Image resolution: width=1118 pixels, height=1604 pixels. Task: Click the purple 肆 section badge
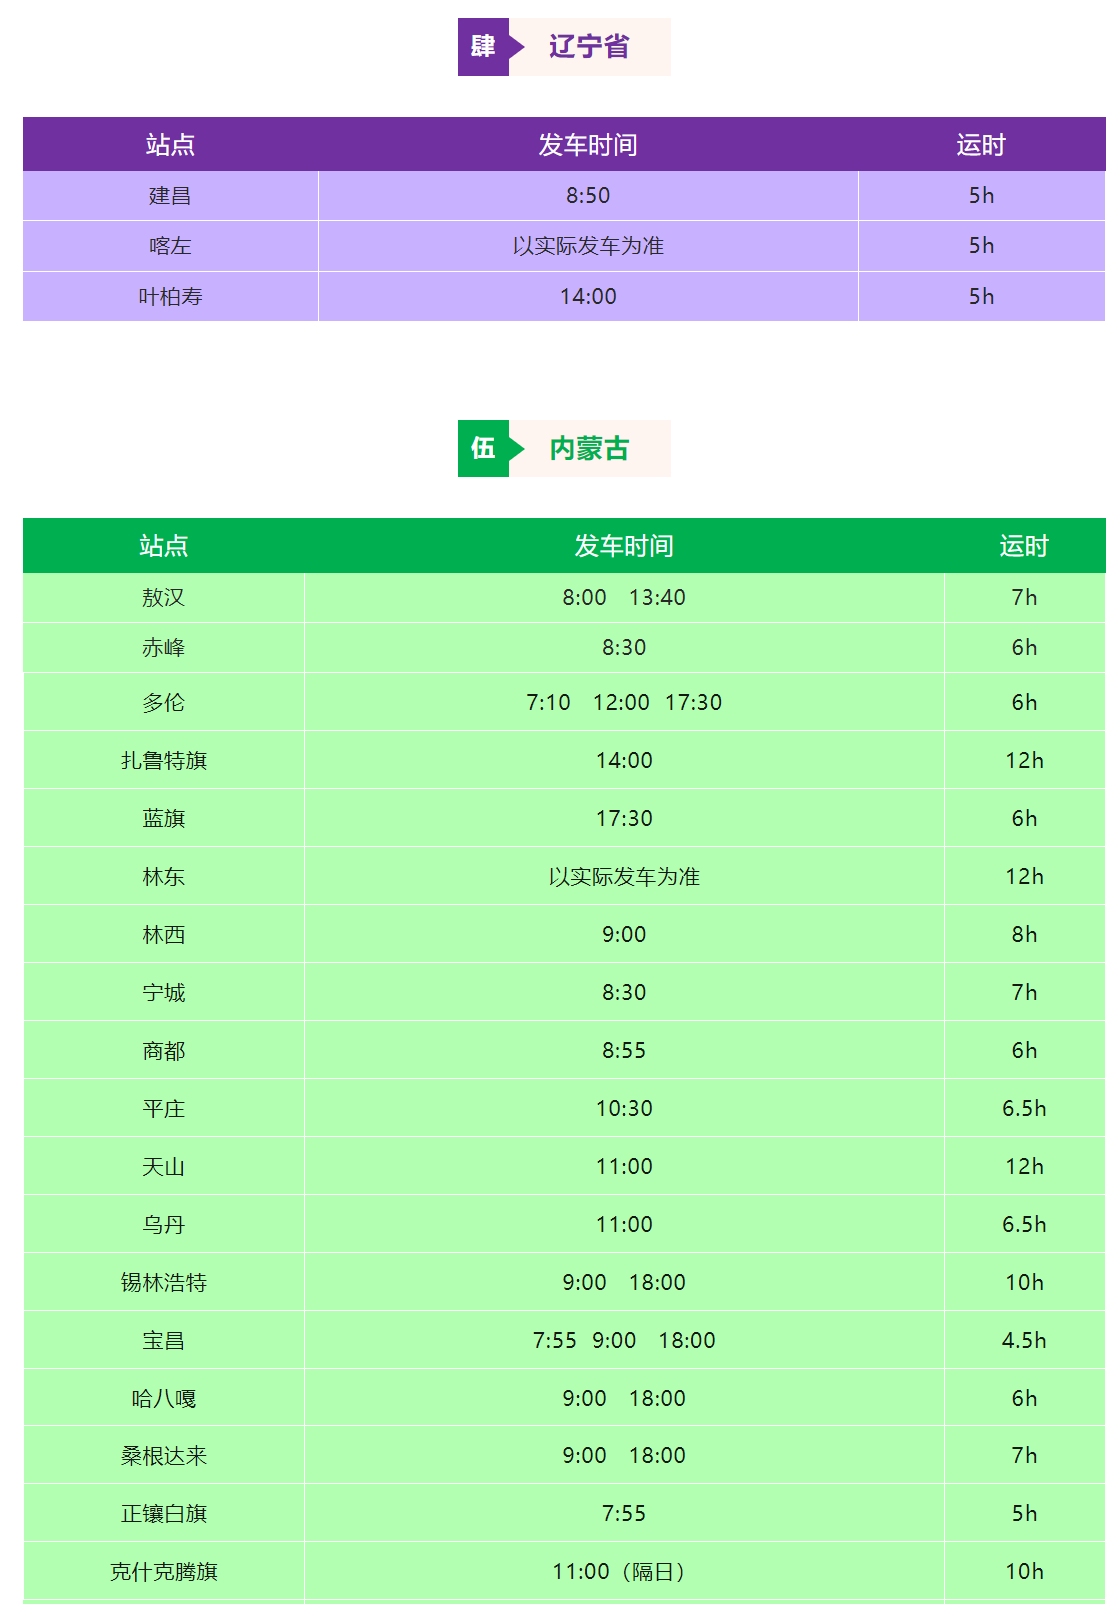[x=483, y=46]
